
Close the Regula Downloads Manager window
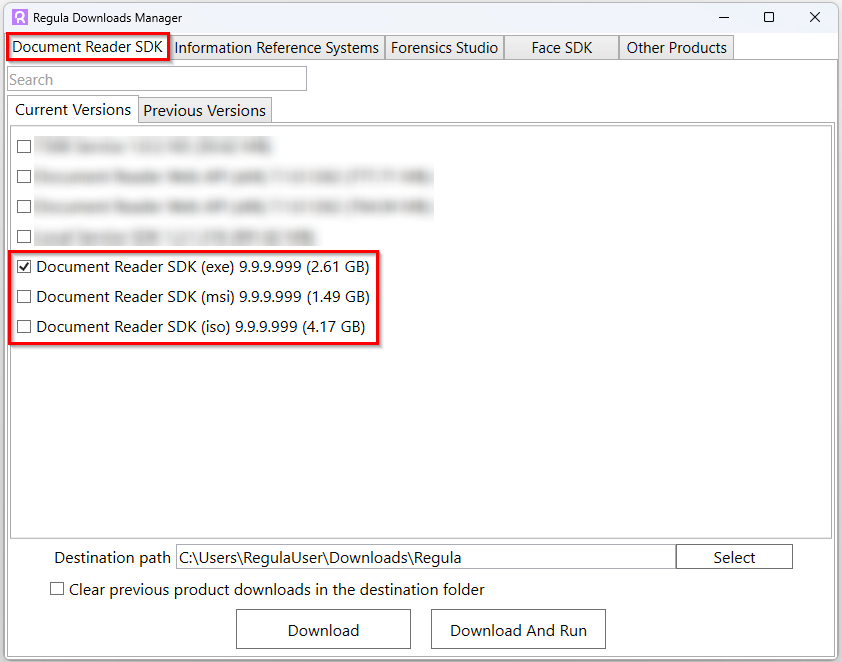[815, 17]
